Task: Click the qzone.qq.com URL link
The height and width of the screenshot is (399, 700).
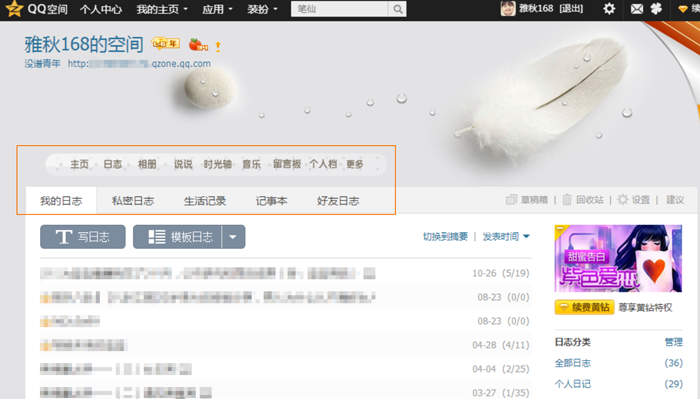Action: (x=139, y=64)
